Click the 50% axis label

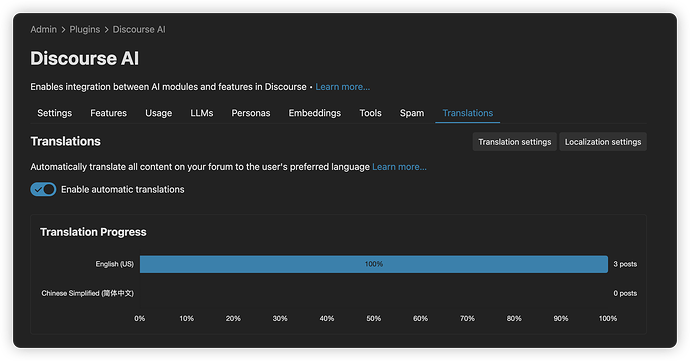tap(374, 318)
